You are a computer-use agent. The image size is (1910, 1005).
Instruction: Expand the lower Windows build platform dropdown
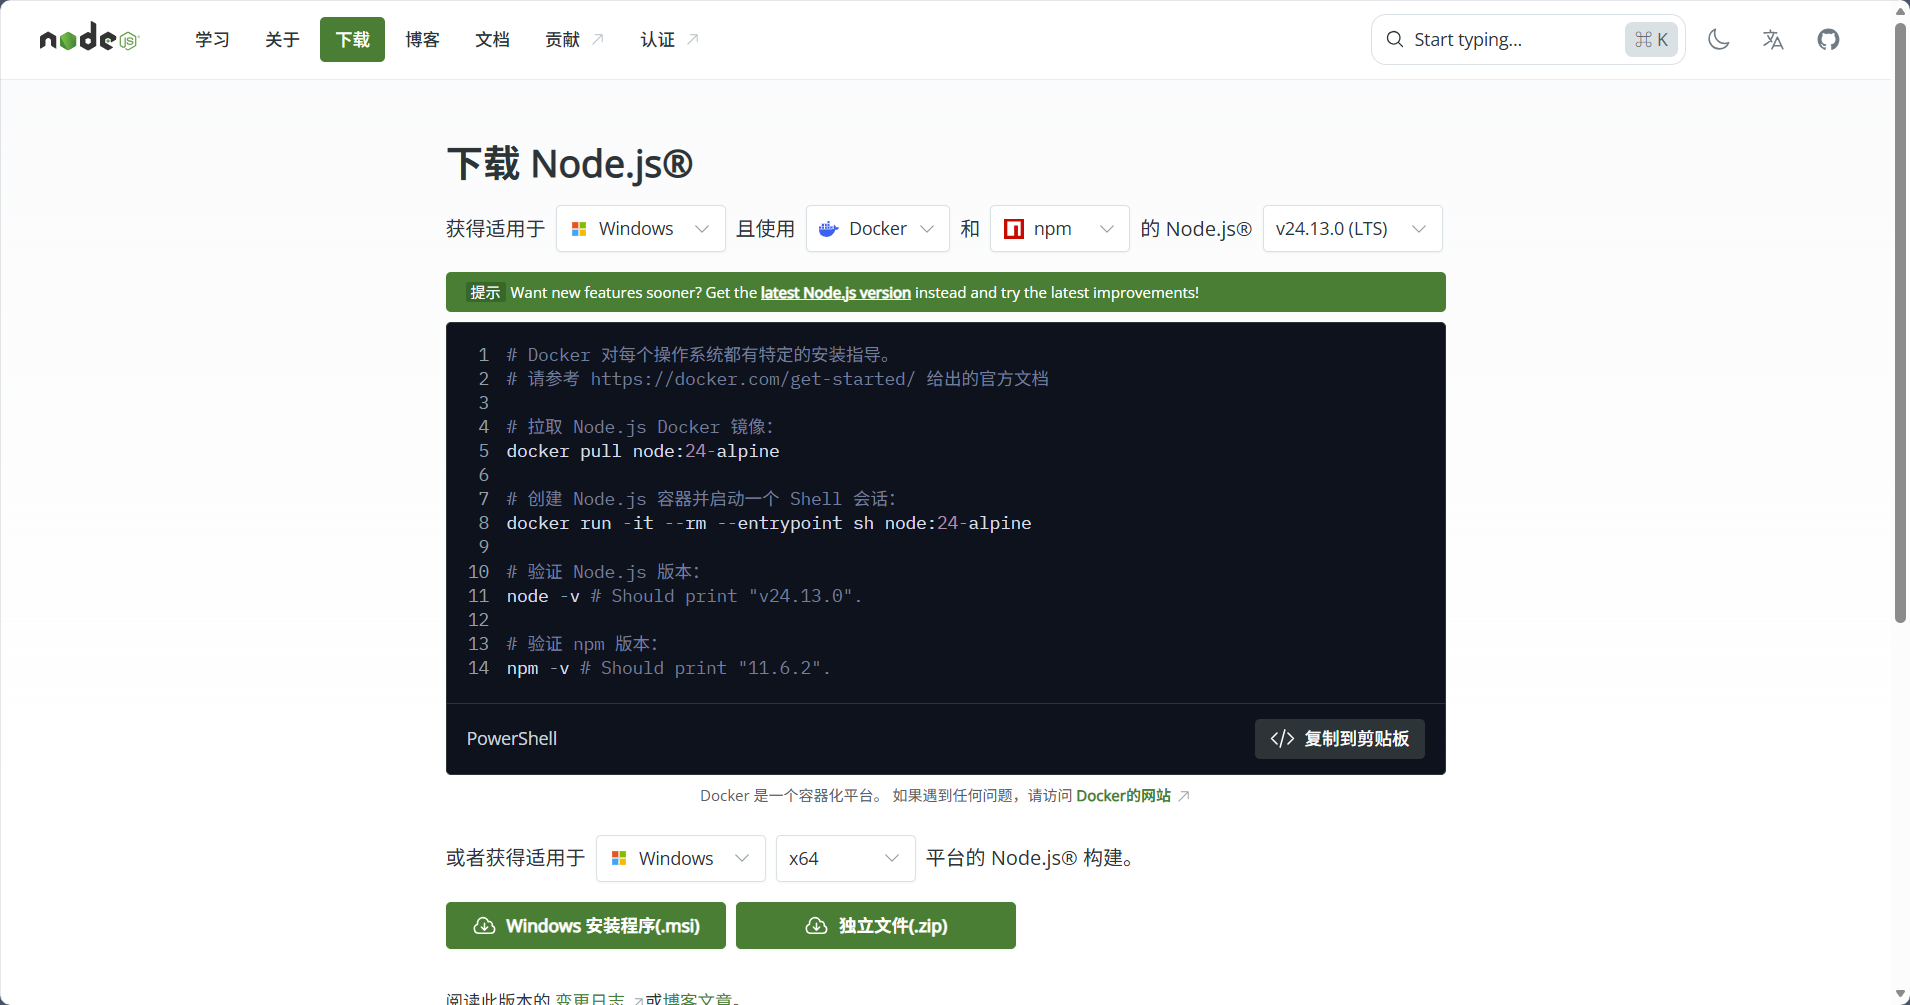pos(680,859)
